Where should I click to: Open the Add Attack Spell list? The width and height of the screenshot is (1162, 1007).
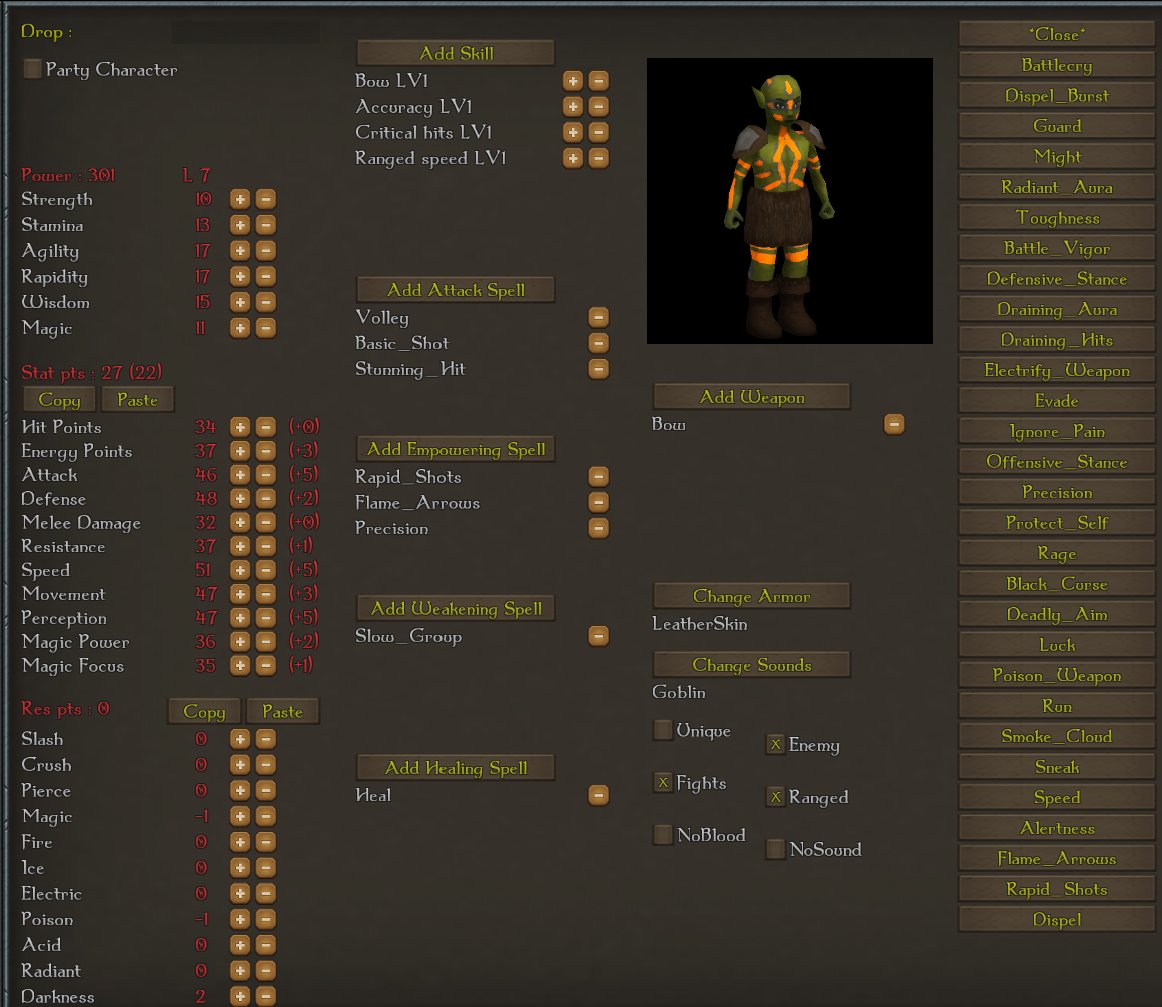tap(456, 290)
